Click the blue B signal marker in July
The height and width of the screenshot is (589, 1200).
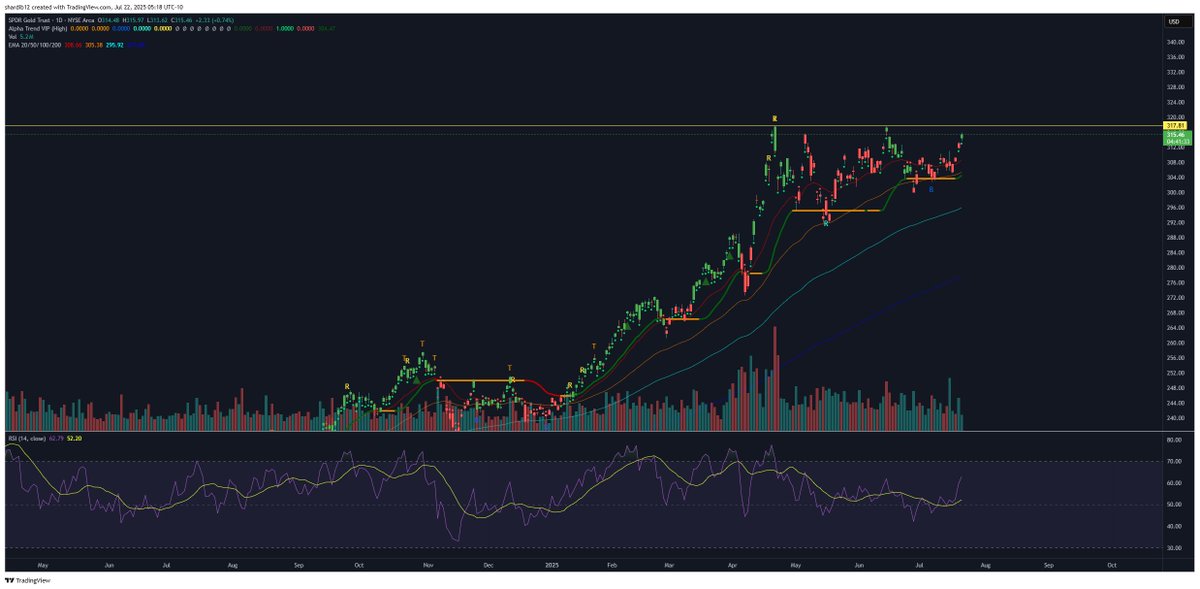pos(931,189)
